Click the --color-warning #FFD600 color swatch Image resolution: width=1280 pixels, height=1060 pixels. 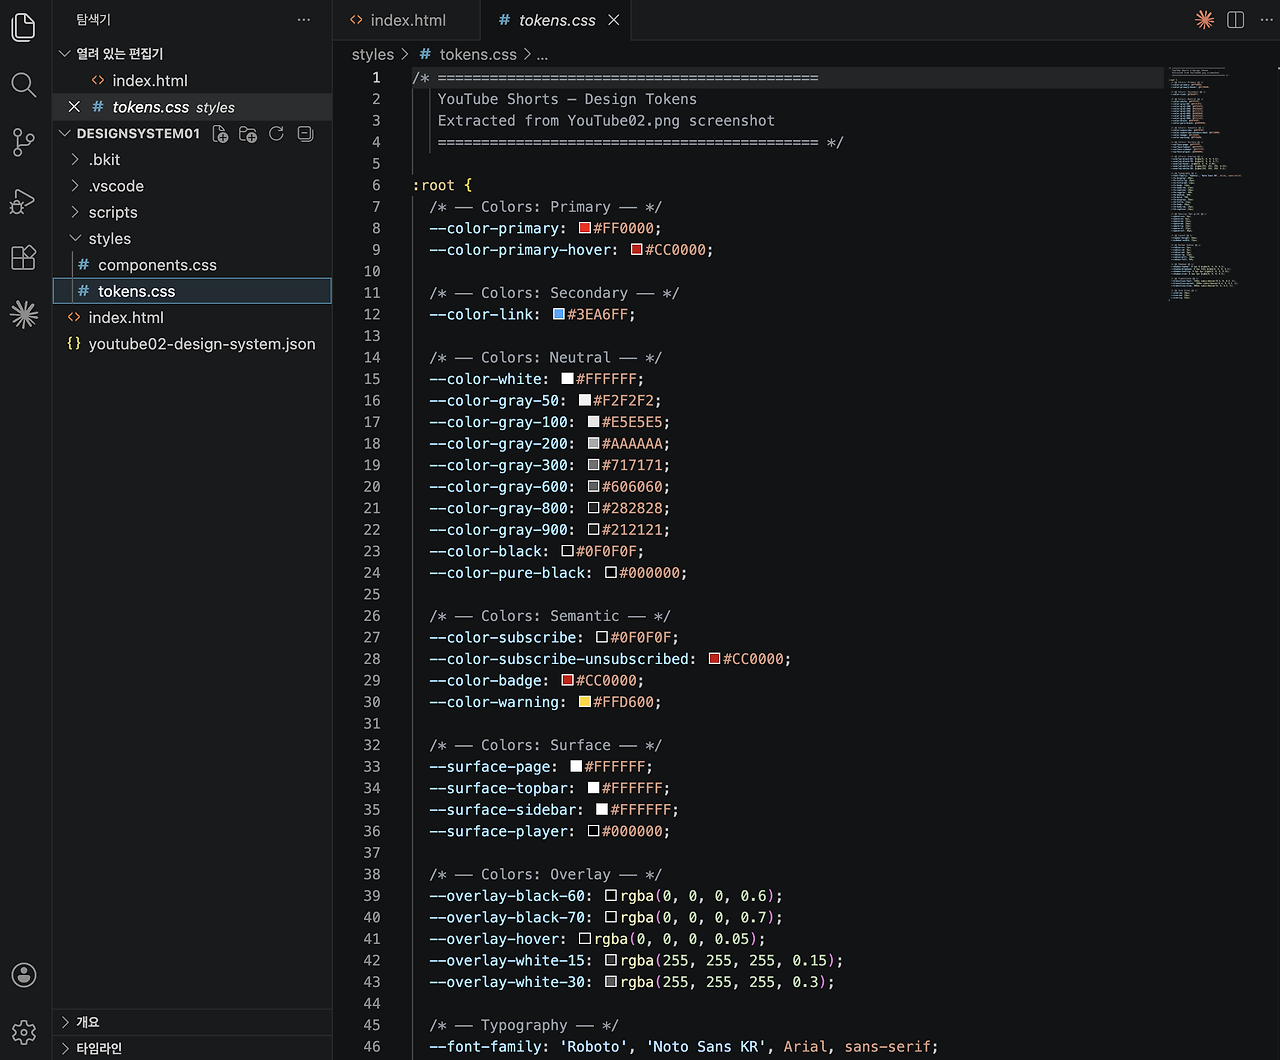tap(585, 702)
